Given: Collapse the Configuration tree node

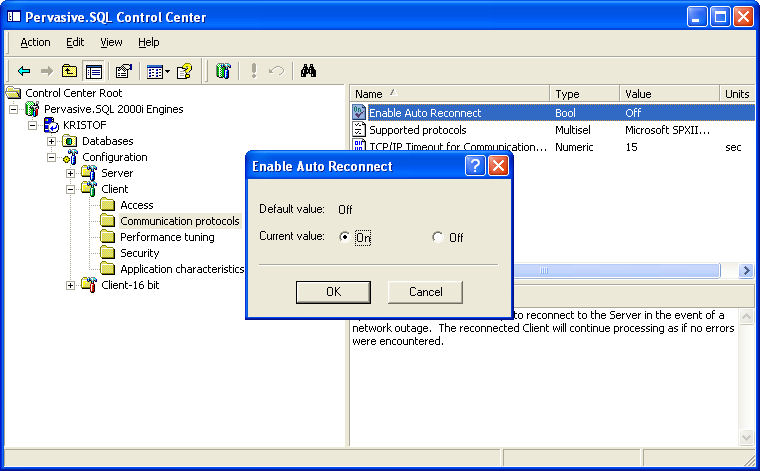Looking at the screenshot, I should tap(51, 157).
